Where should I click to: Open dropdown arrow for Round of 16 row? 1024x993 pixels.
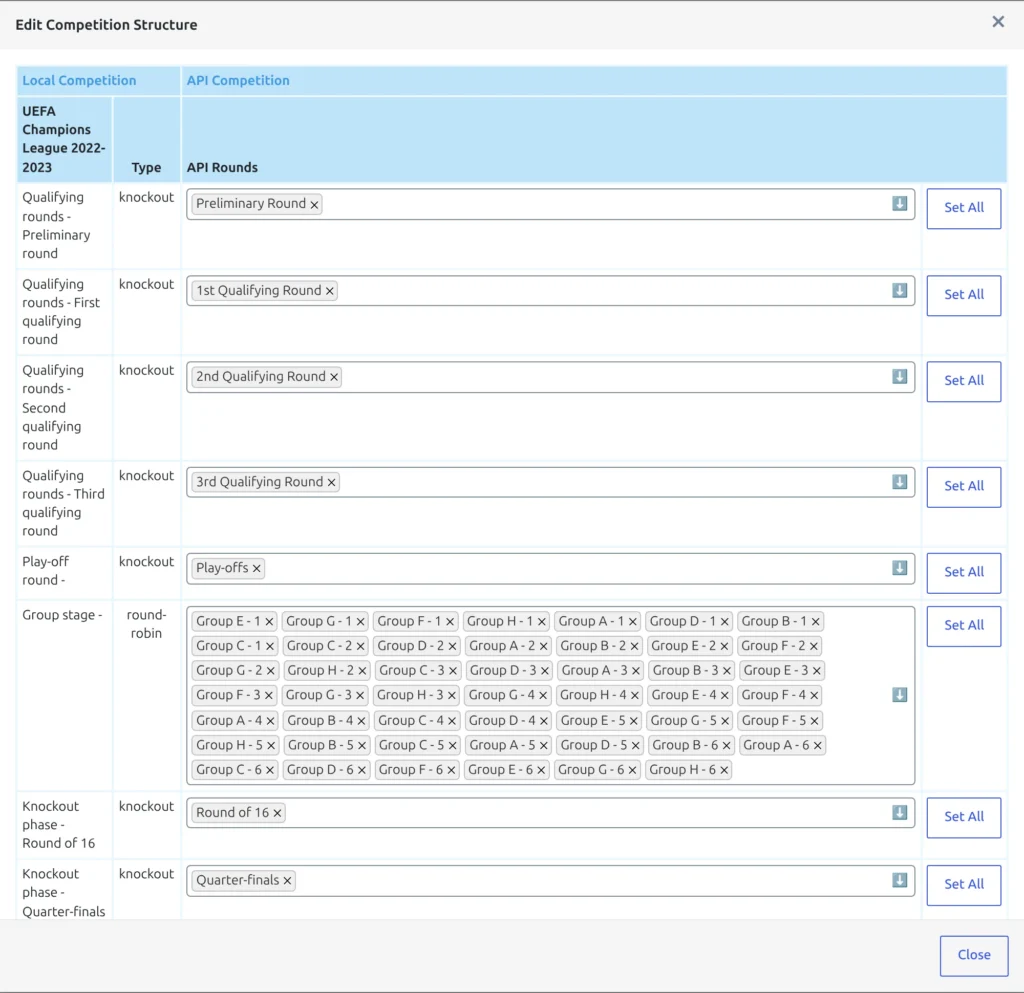coord(899,812)
